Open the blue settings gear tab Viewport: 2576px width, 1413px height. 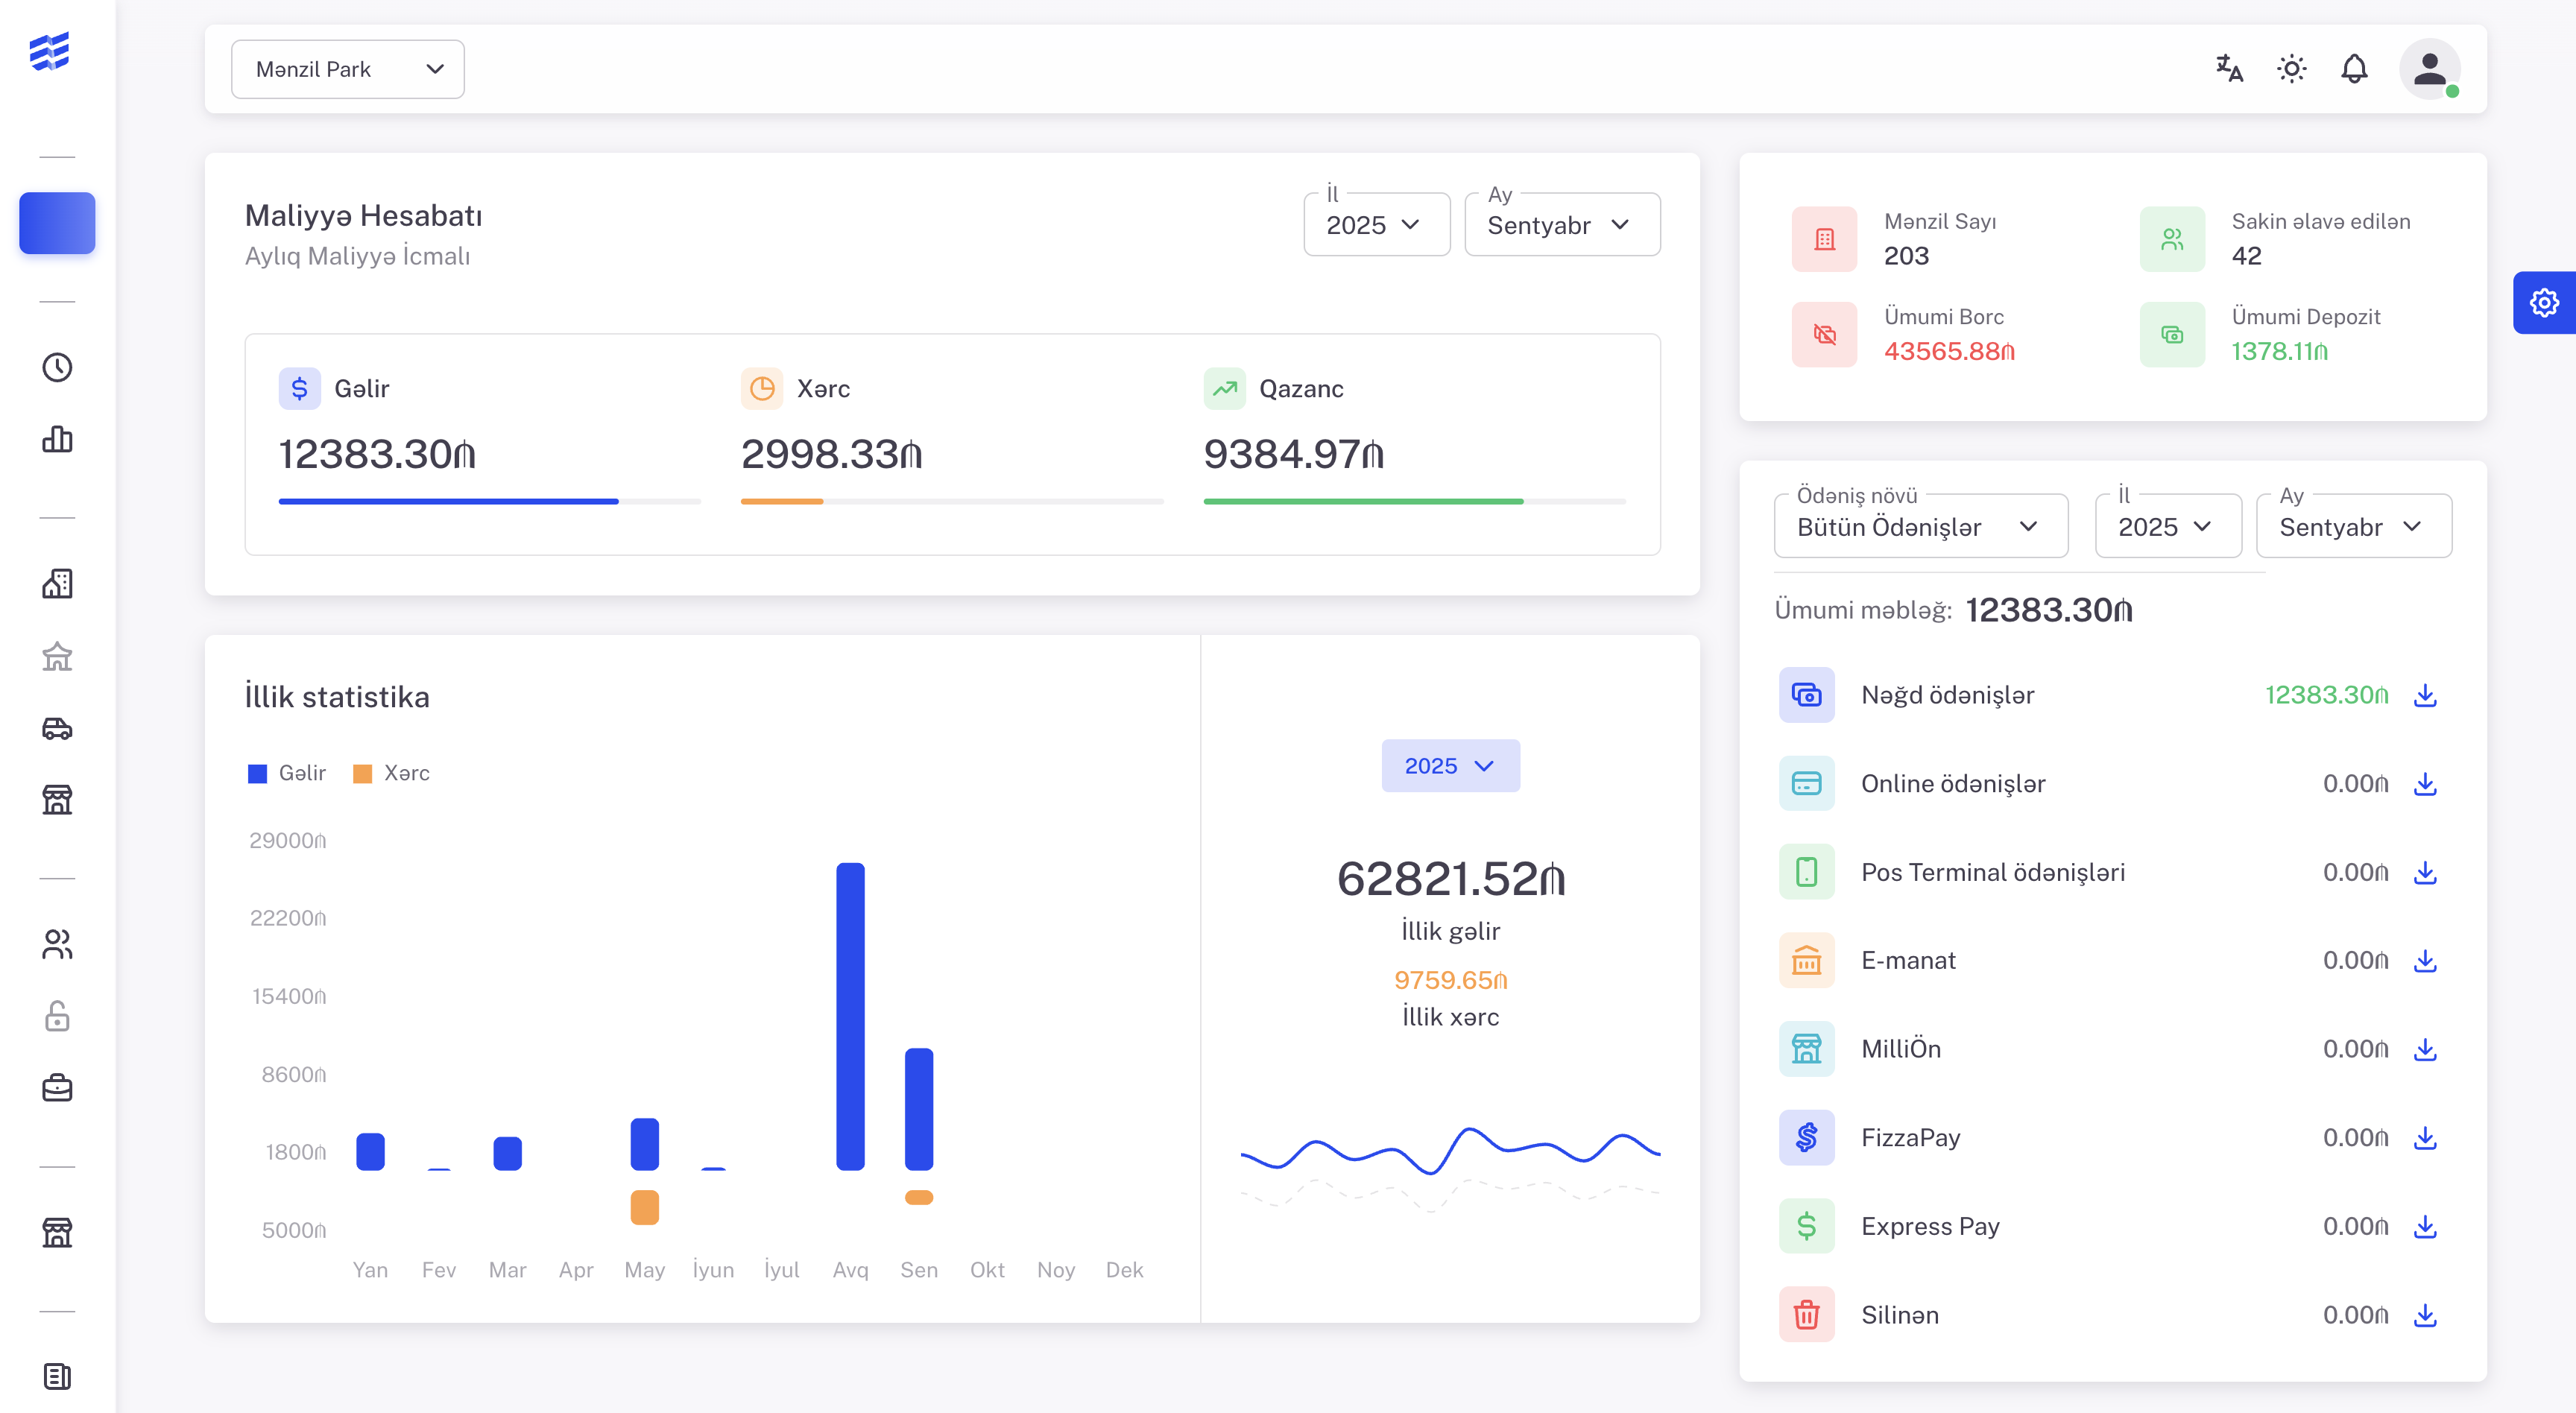[2543, 303]
